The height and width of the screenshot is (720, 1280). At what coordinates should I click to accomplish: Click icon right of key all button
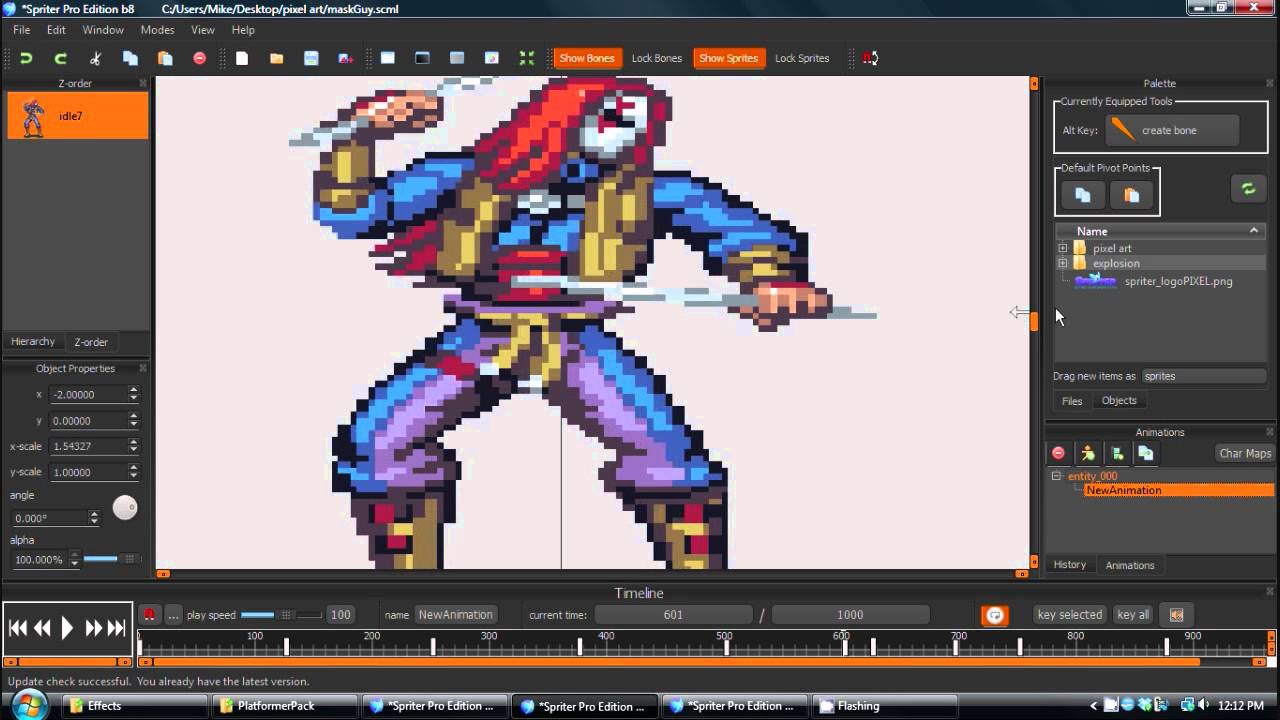coord(1177,615)
